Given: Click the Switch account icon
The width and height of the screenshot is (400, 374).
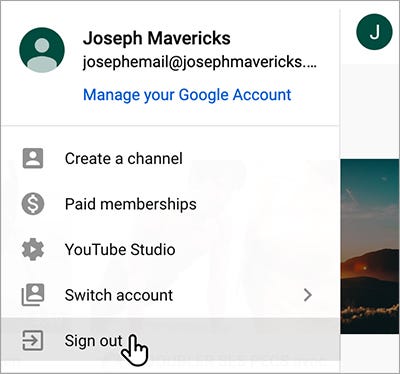Looking at the screenshot, I should pyautogui.click(x=33, y=295).
